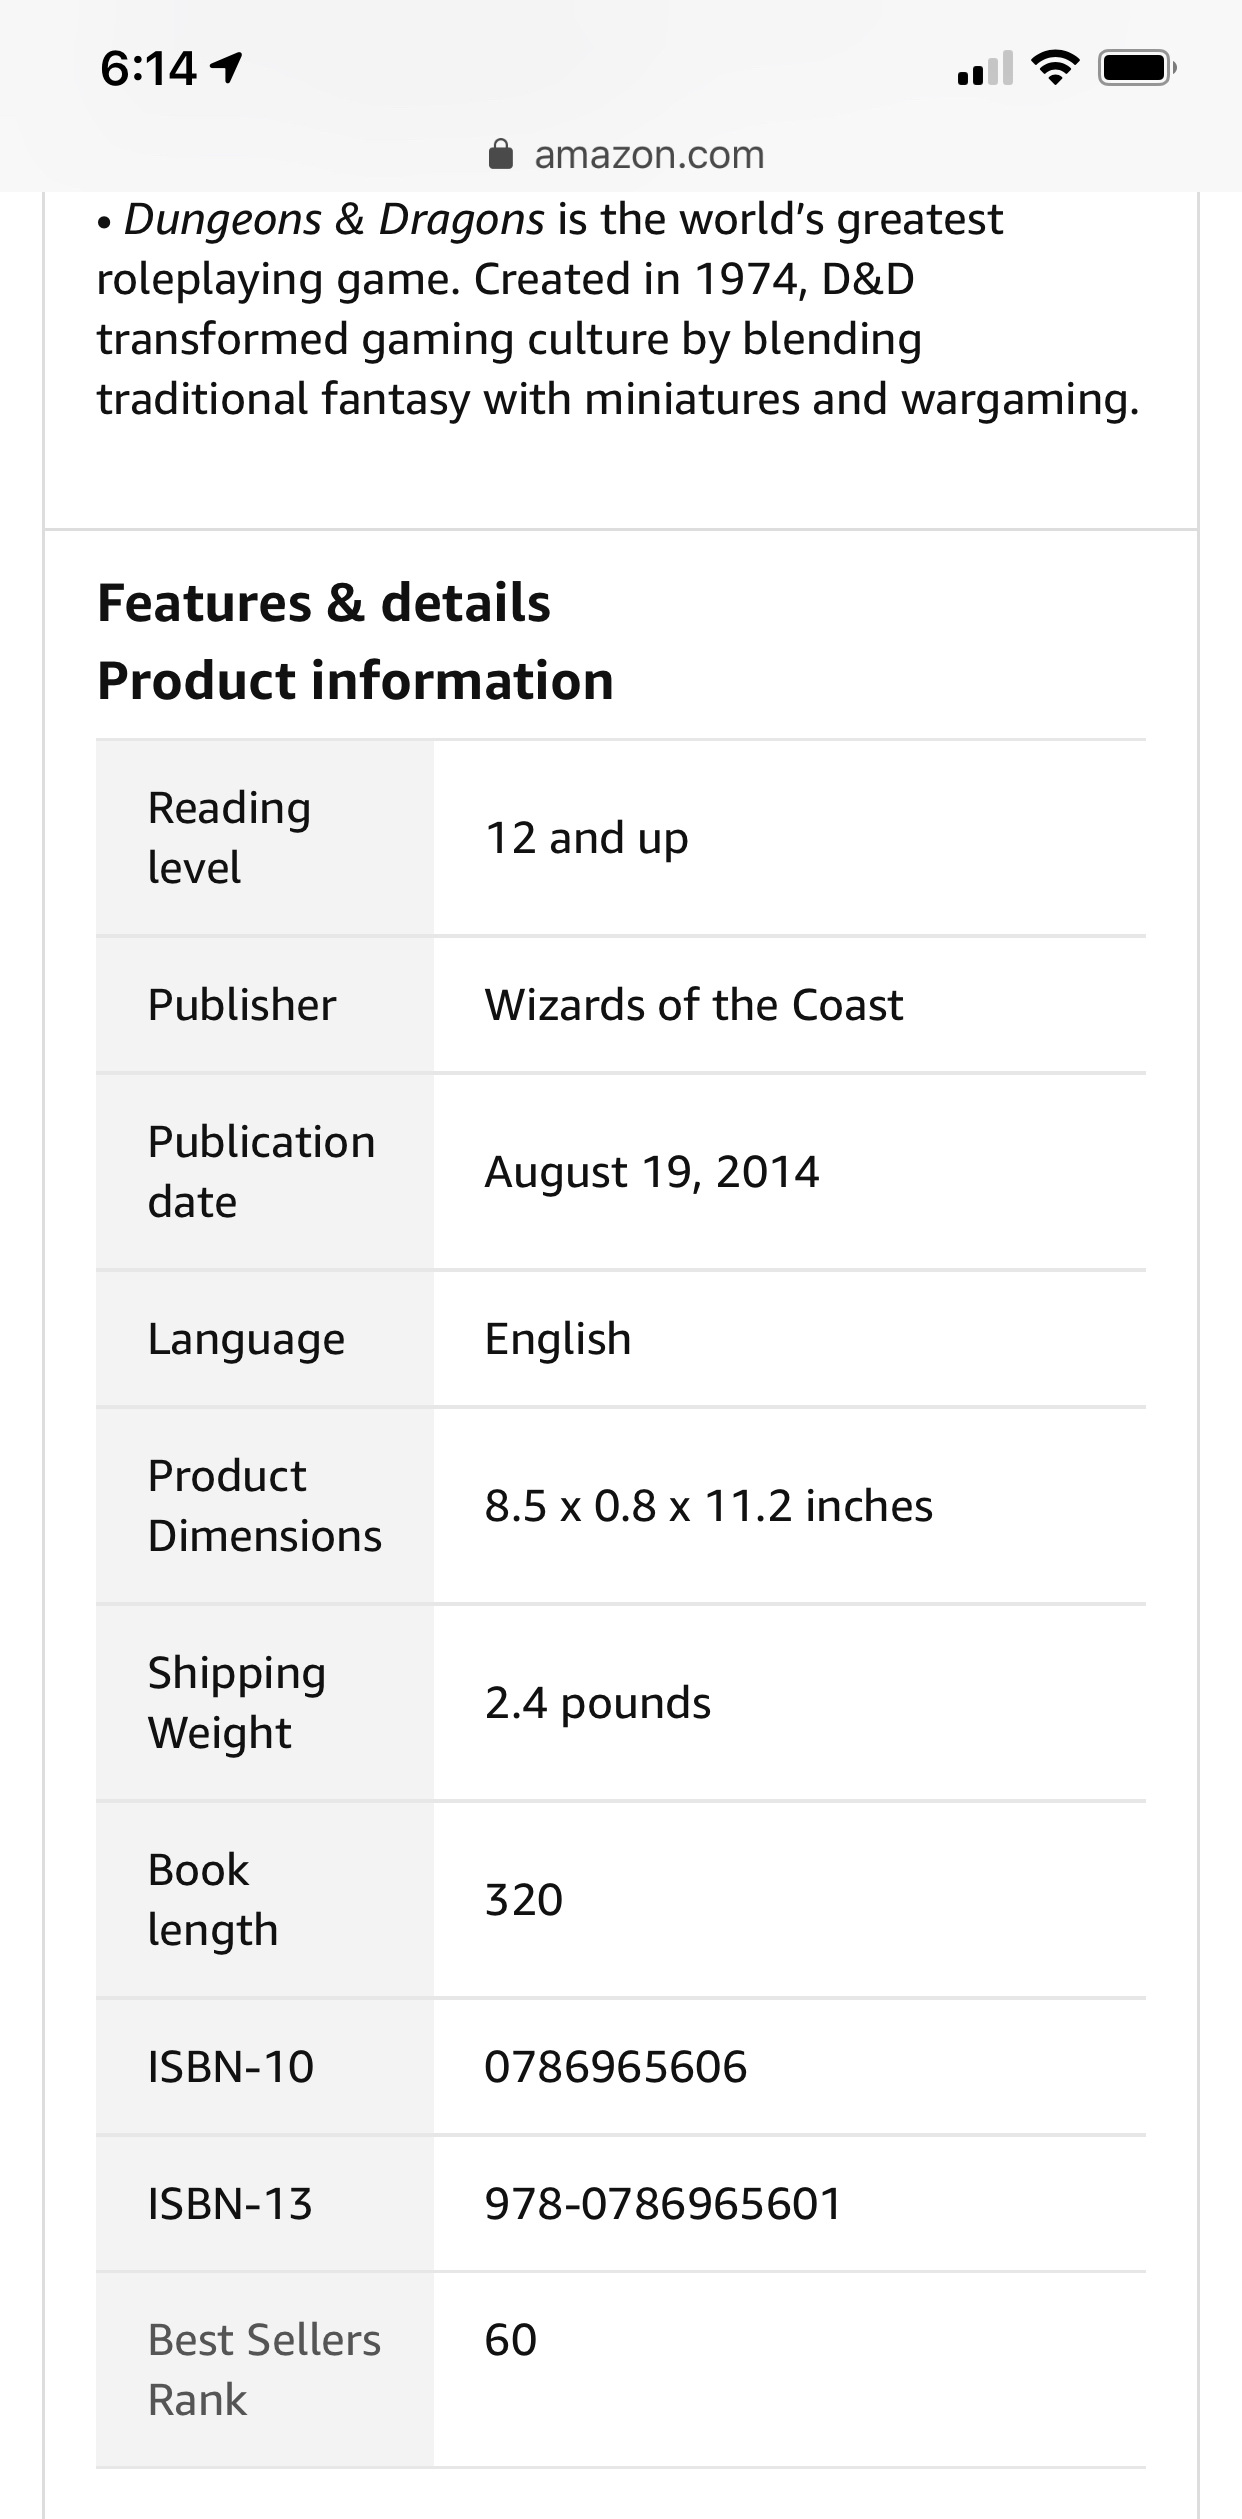Tap the amazon.com address bar
This screenshot has height=2519, width=1242.
tap(627, 154)
